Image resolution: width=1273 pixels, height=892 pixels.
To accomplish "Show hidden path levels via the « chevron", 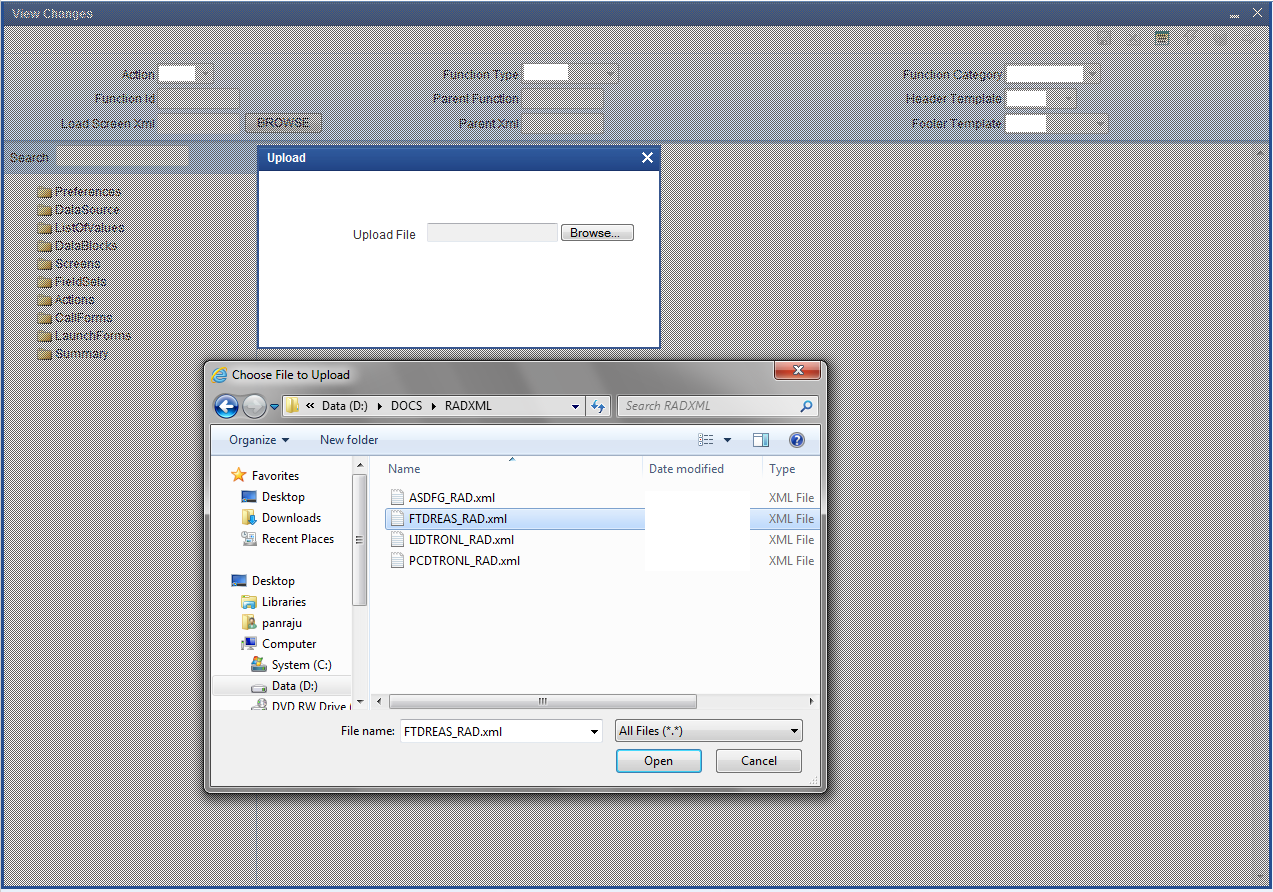I will coord(311,406).
